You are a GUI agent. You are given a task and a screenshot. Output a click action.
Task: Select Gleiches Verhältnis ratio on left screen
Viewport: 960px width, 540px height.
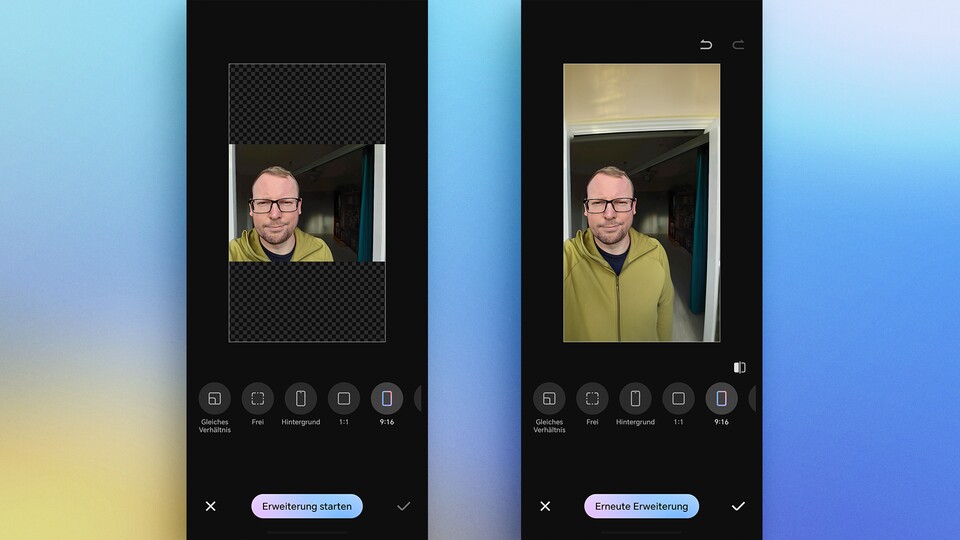point(214,399)
